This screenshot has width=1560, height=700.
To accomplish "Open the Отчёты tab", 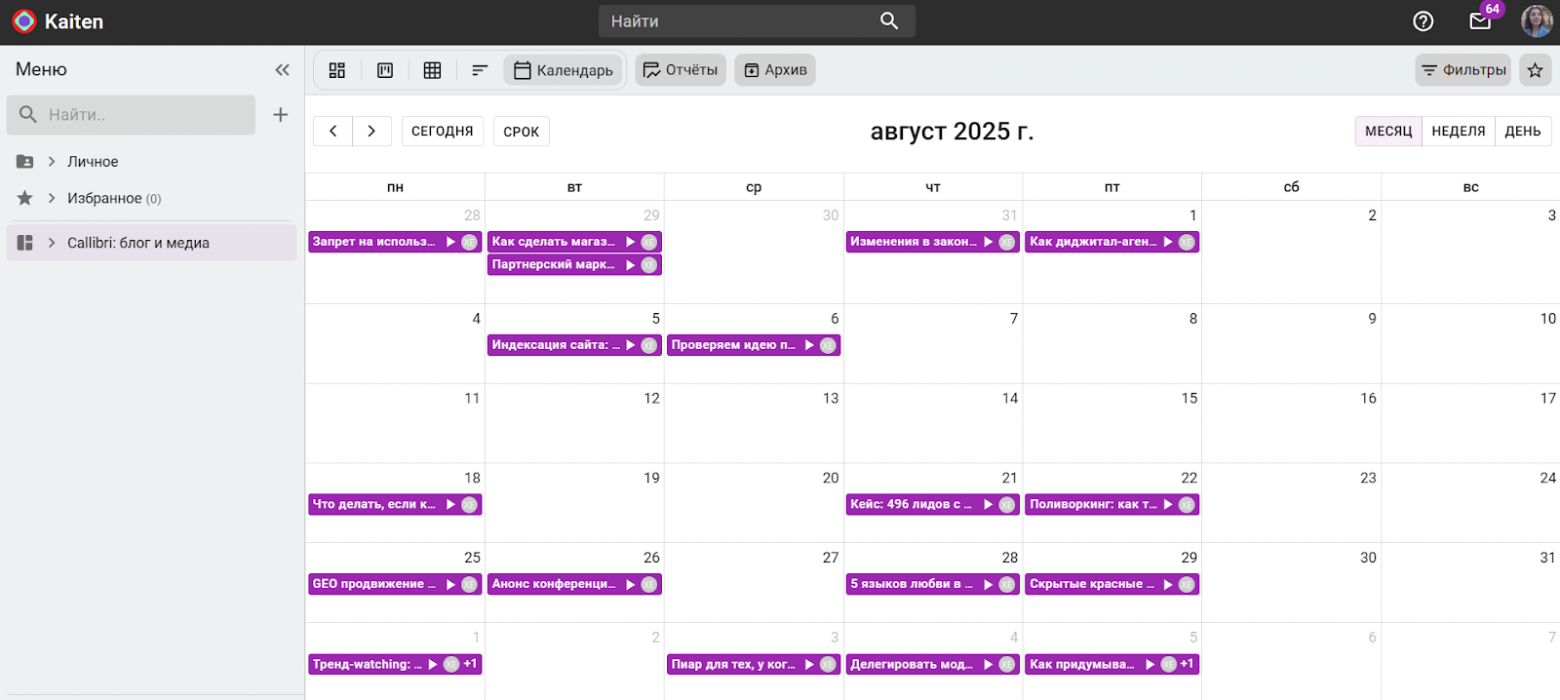I will (680, 70).
